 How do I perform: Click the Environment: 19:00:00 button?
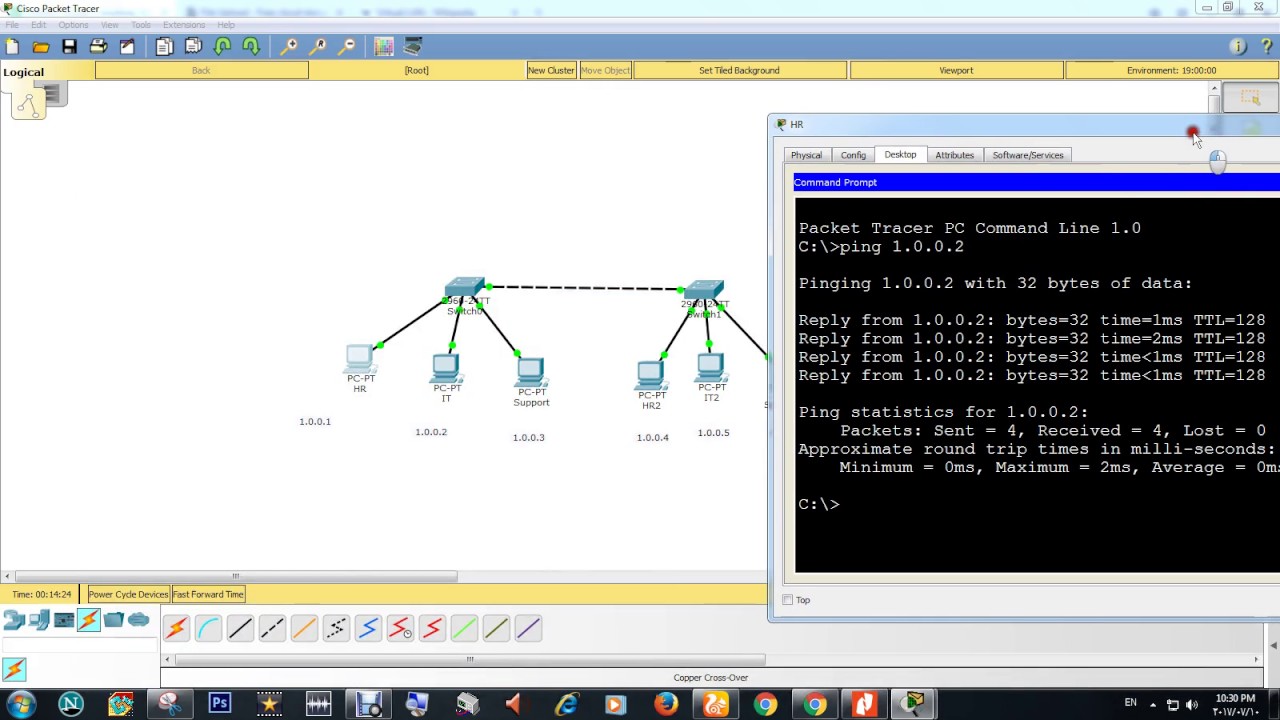pyautogui.click(x=1171, y=70)
